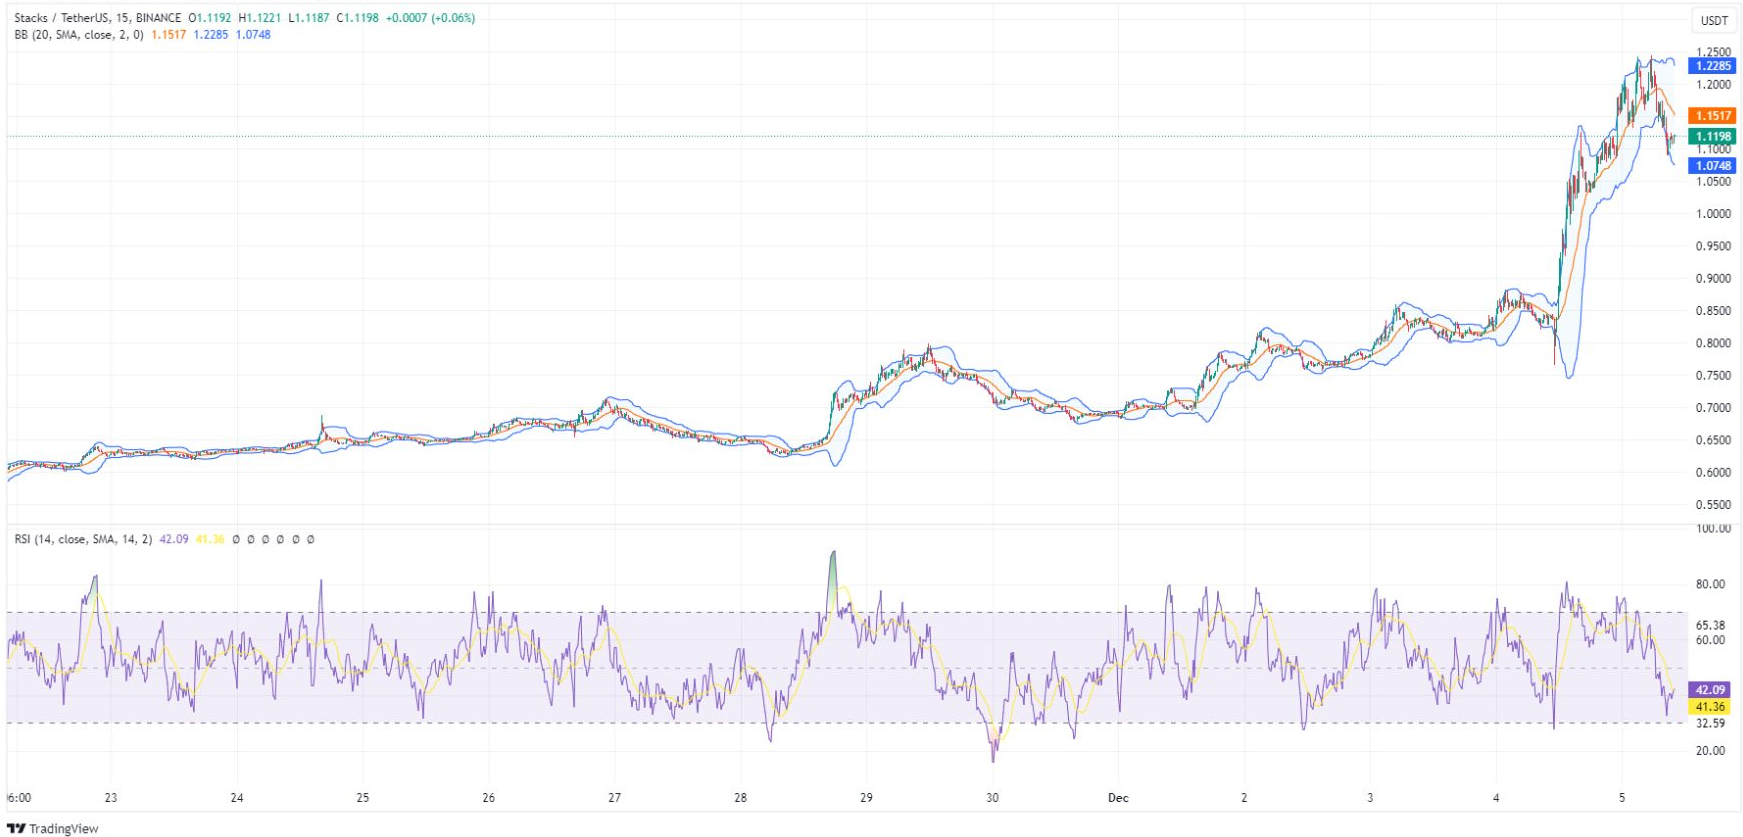Click the 28 date on time axis
This screenshot has width=1743, height=837.
pos(741,798)
